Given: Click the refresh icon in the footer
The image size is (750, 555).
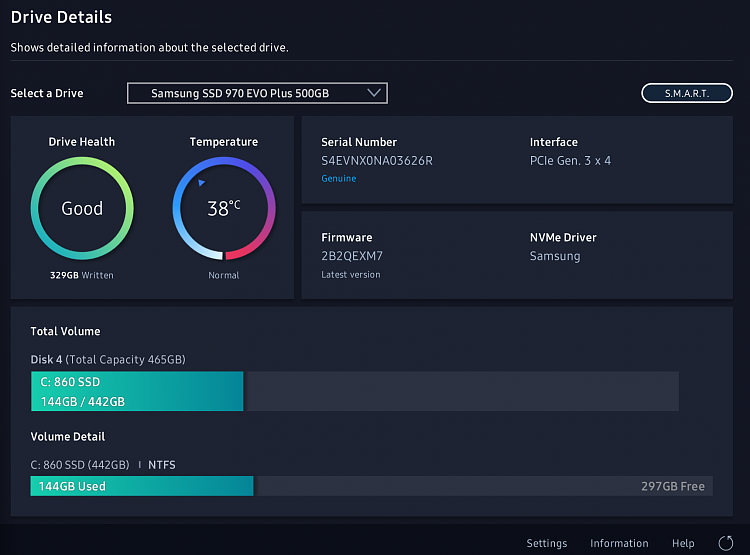Looking at the screenshot, I should coord(726,543).
